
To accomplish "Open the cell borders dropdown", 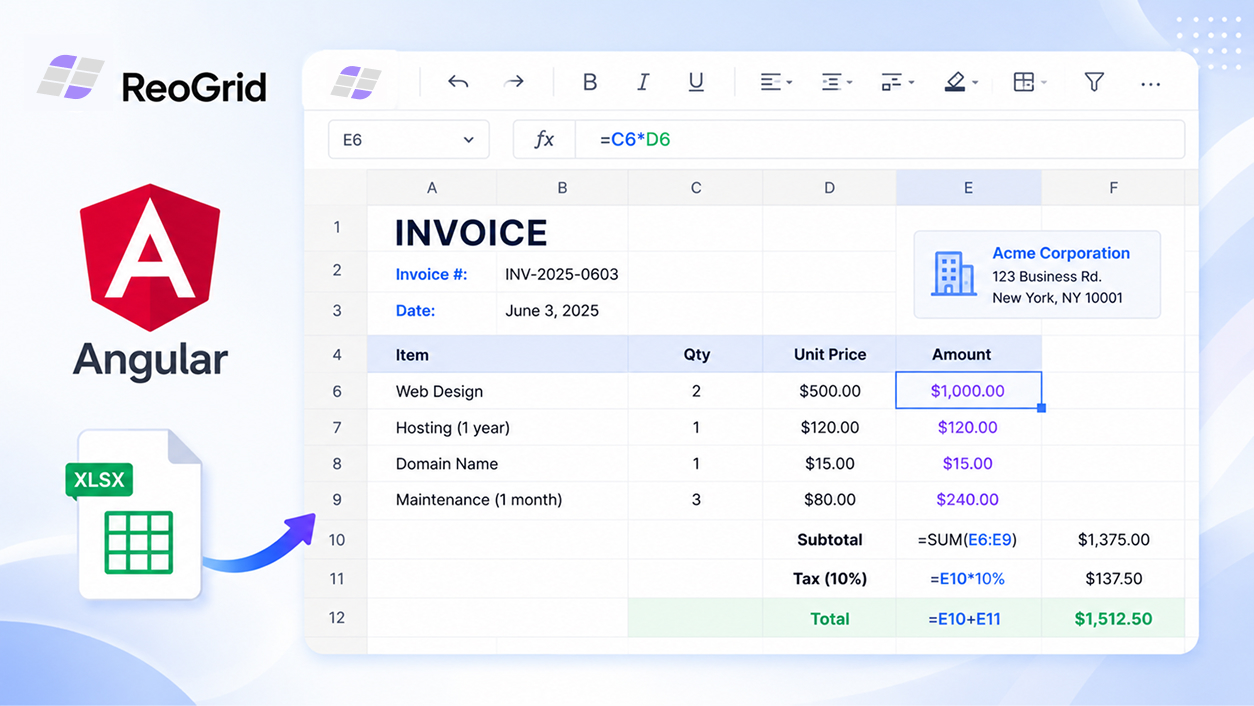I will (1029, 82).
